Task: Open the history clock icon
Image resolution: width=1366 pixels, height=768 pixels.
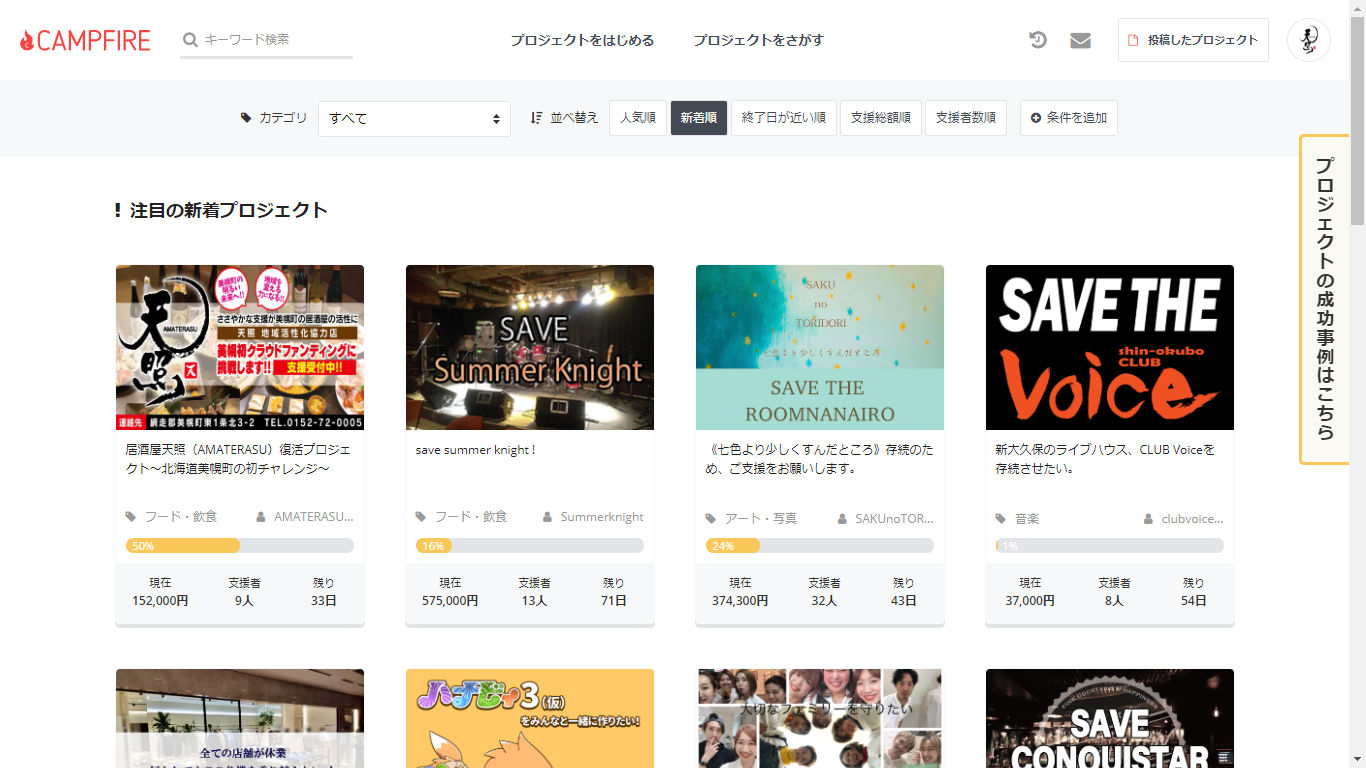Action: pos(1038,40)
